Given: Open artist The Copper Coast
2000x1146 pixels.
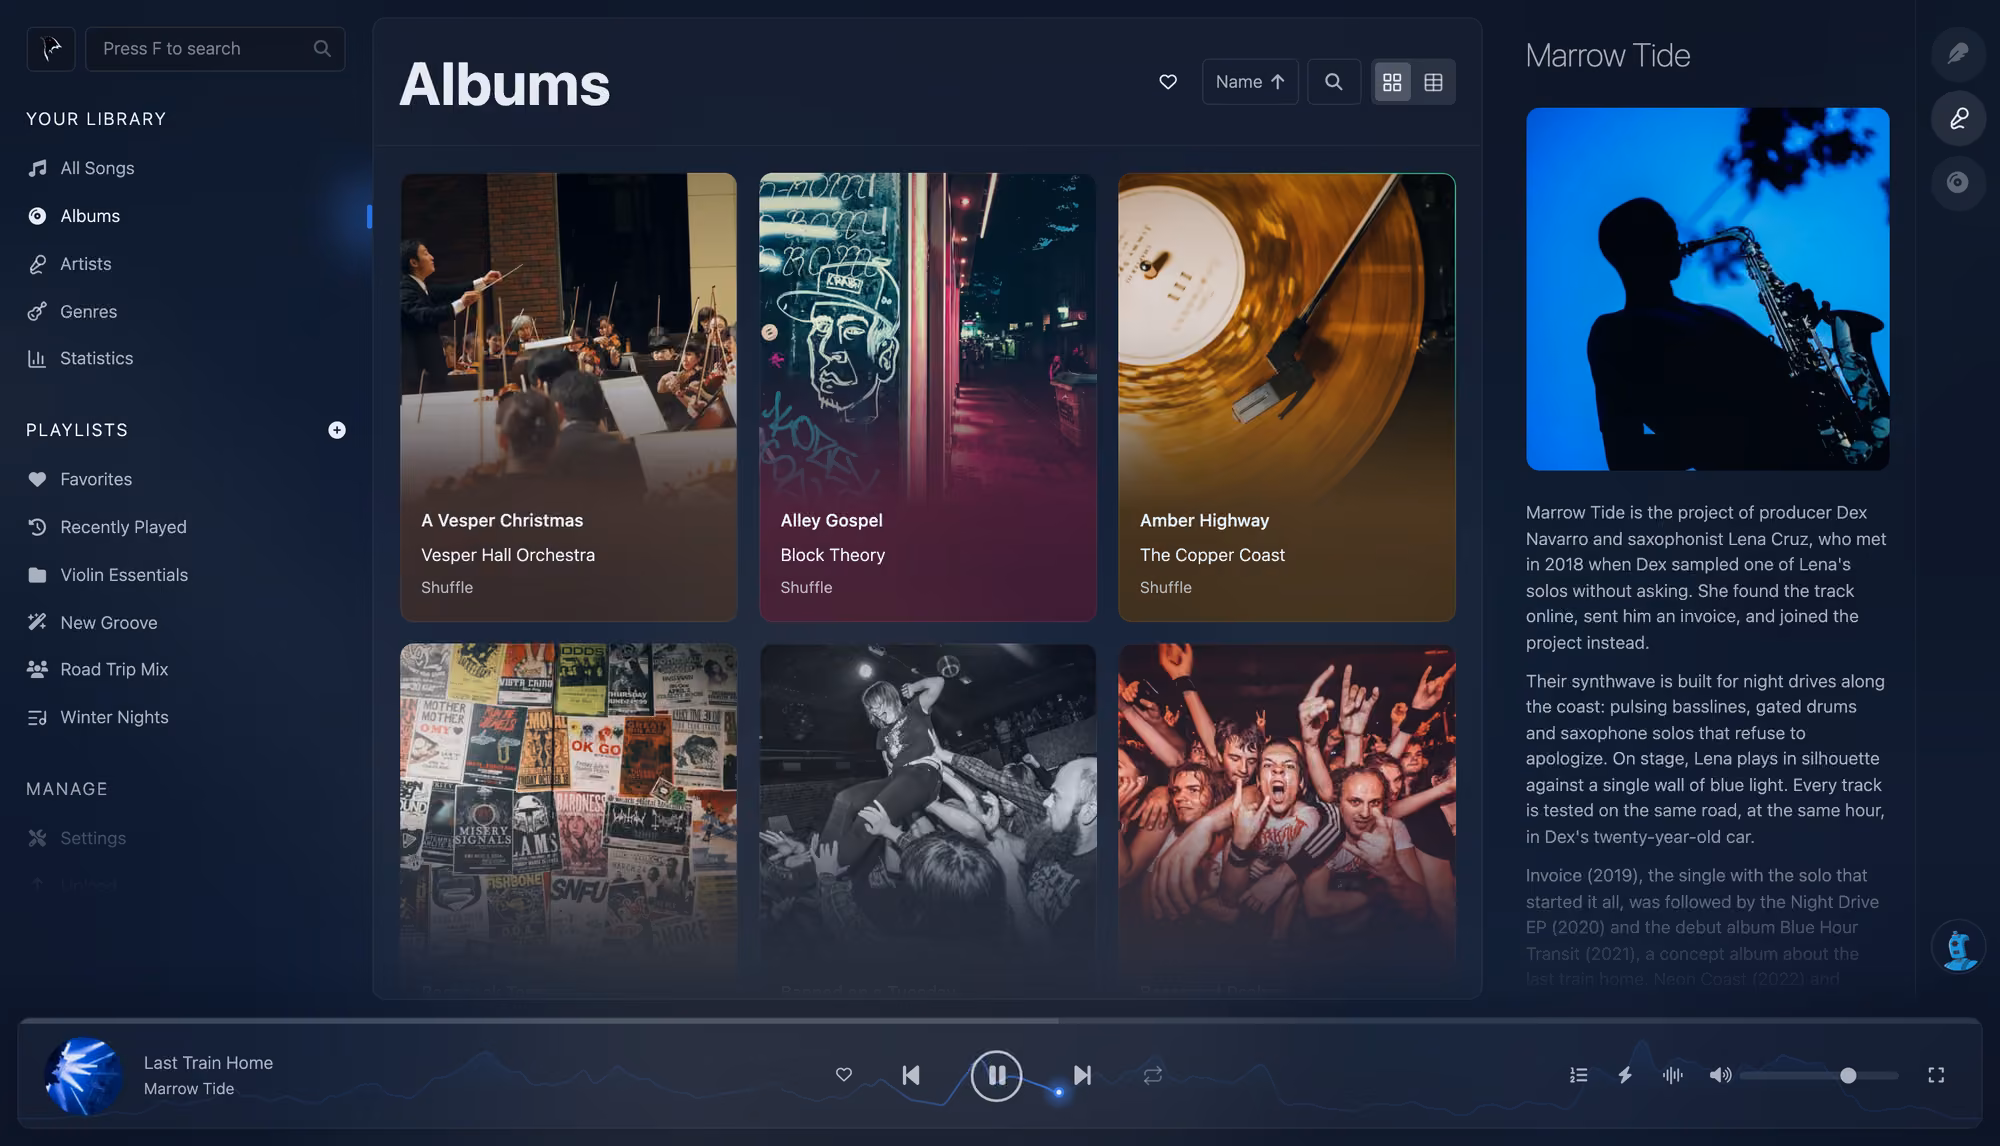Looking at the screenshot, I should [1212, 555].
